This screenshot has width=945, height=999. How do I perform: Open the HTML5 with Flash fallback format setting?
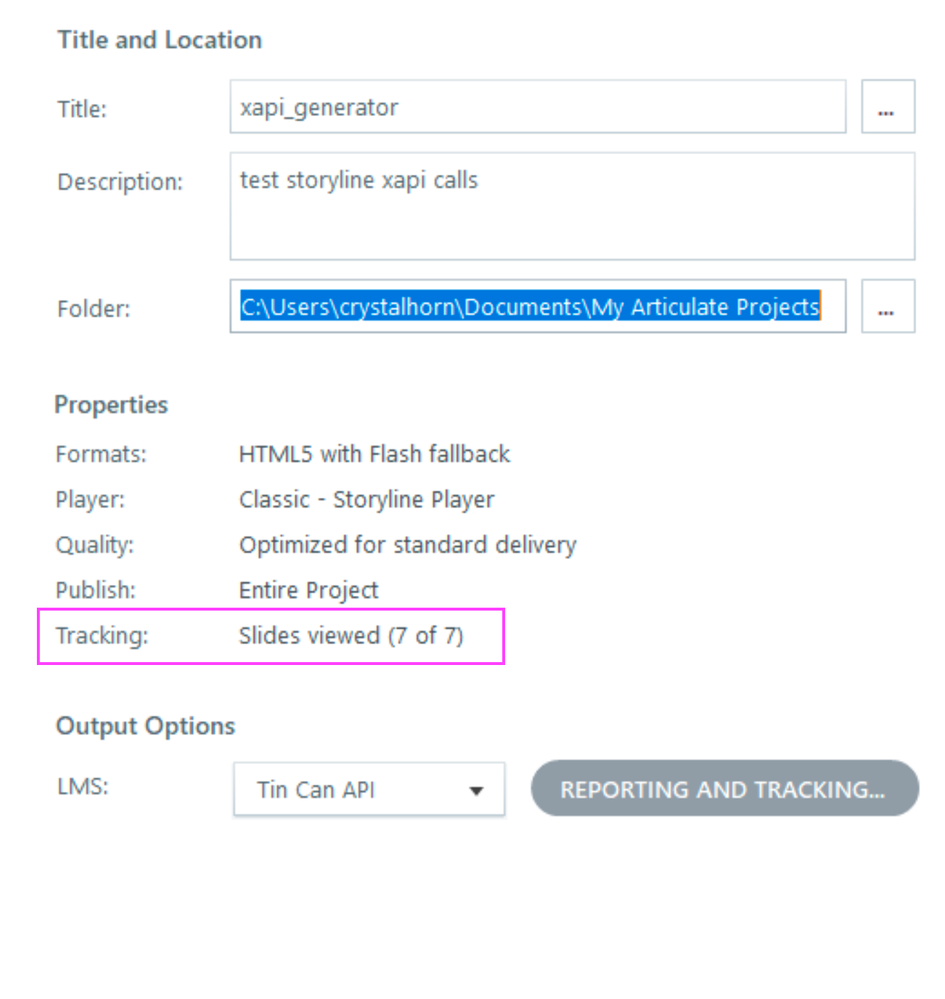point(374,454)
